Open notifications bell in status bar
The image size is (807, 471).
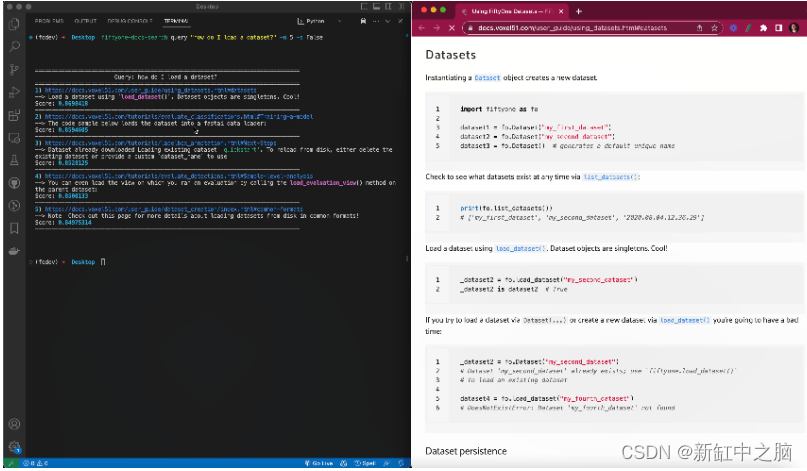click(x=401, y=463)
